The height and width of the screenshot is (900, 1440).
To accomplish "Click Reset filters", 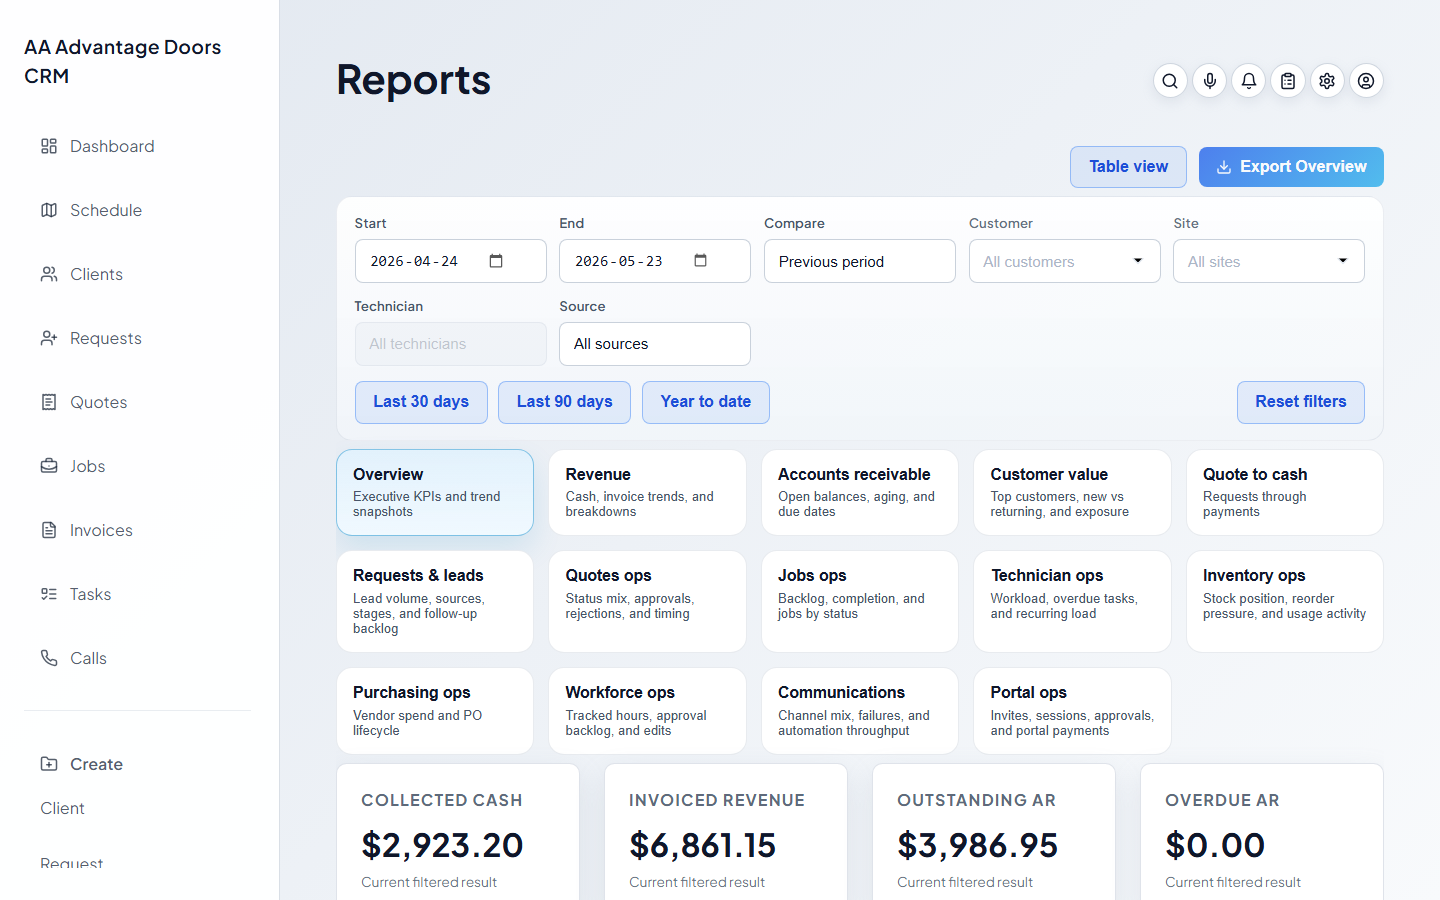I will tap(1300, 402).
